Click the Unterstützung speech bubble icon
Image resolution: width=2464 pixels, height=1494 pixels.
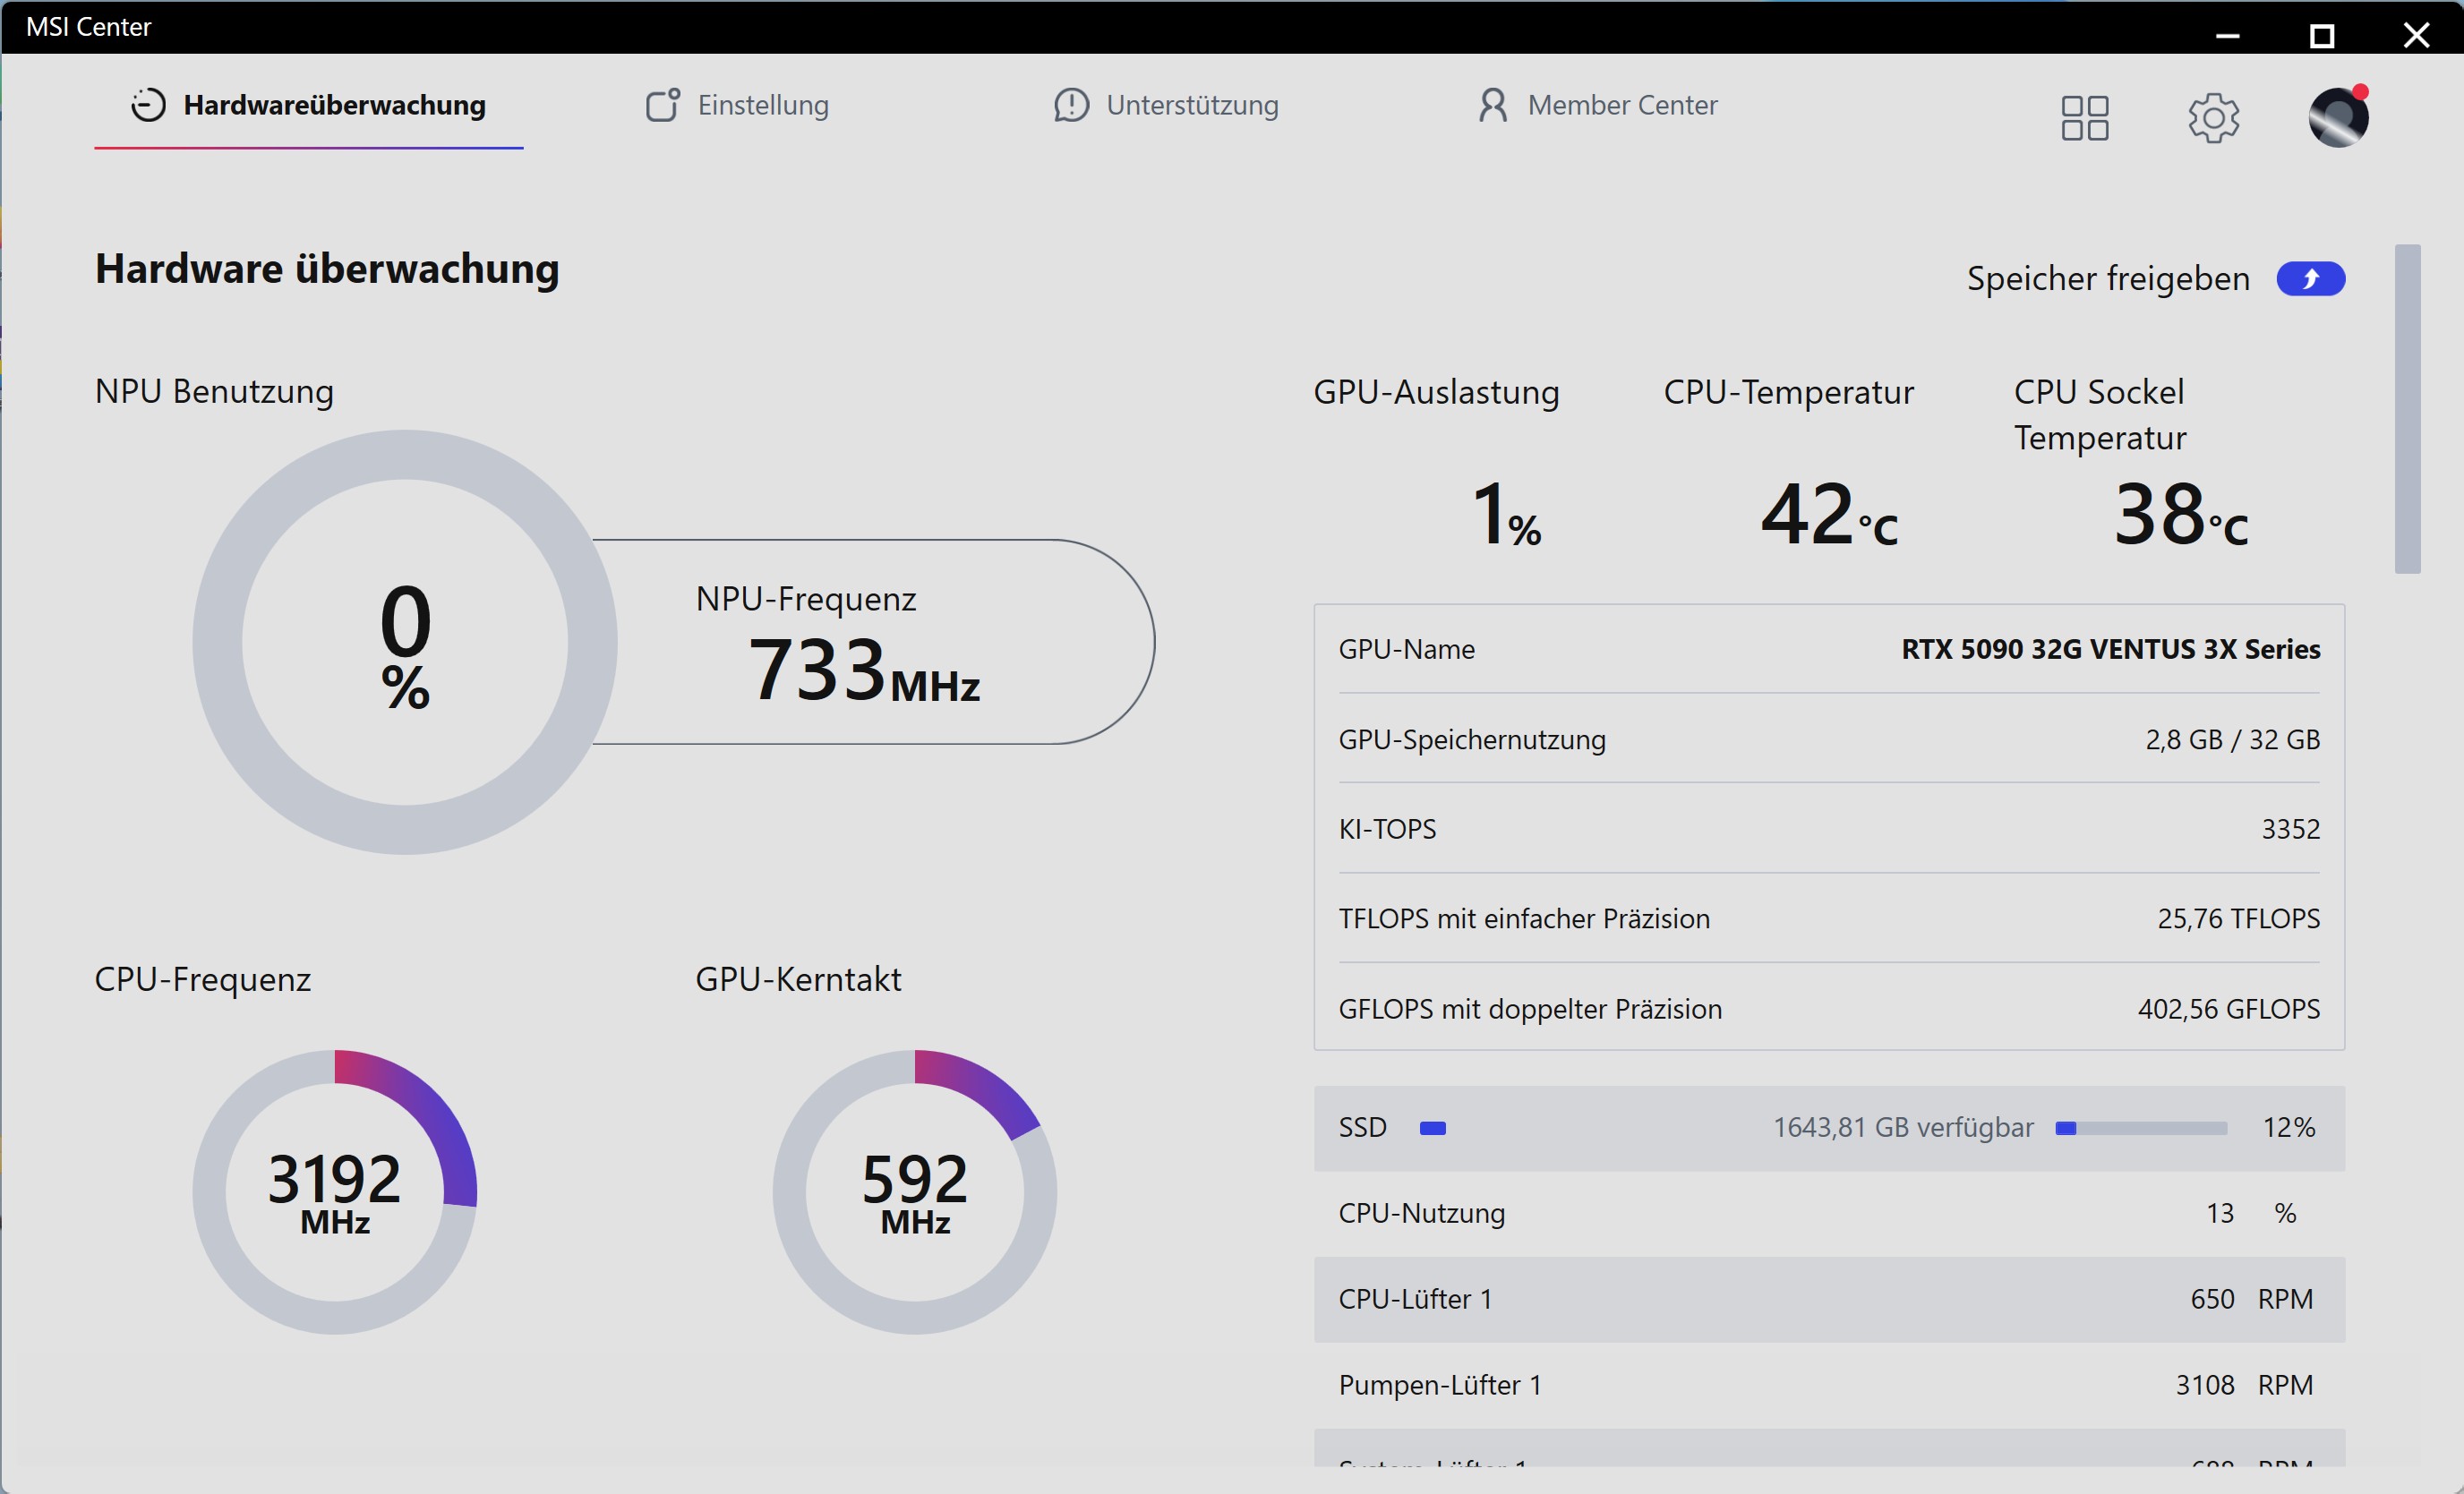[x=1071, y=105]
